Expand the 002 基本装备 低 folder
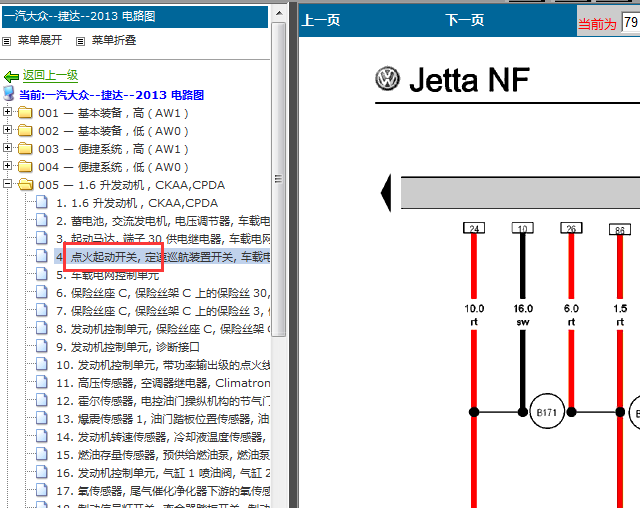Screen dimensions: 640x508 (7, 129)
